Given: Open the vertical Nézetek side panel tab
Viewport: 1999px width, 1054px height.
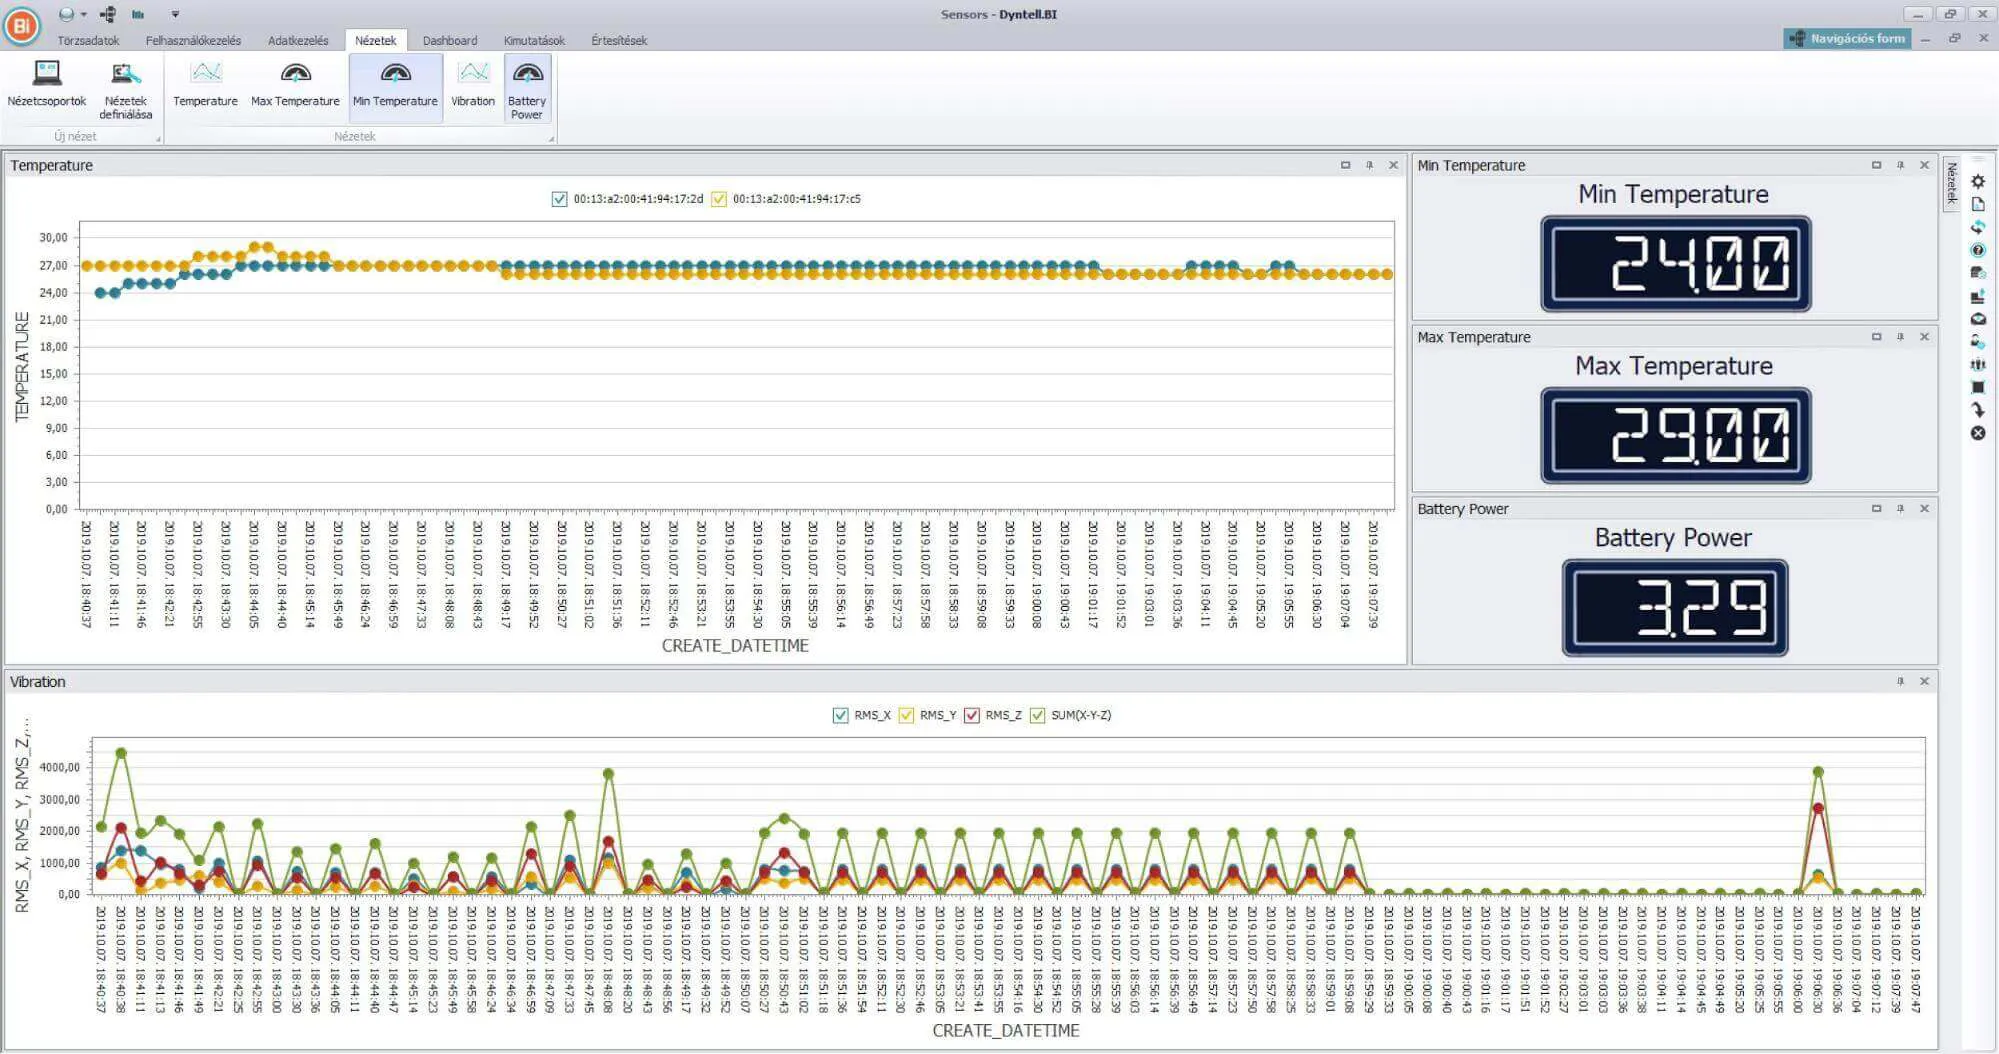Looking at the screenshot, I should pyautogui.click(x=1951, y=184).
